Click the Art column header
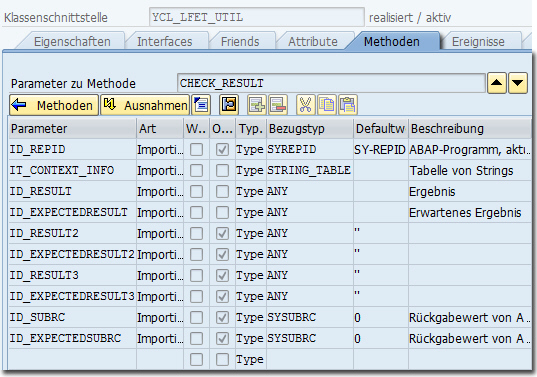This screenshot has width=537, height=377. (160, 129)
